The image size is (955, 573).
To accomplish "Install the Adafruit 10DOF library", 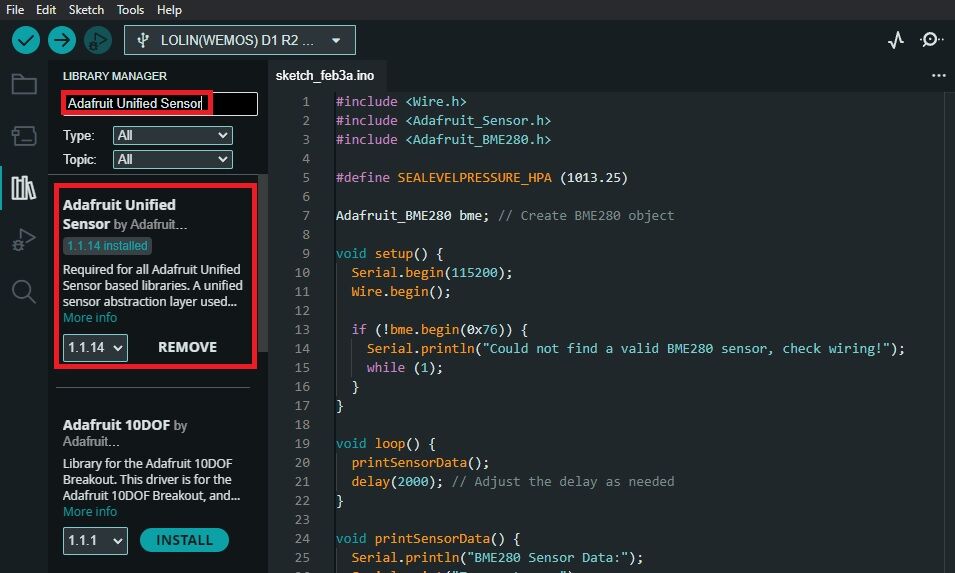I will tap(184, 540).
